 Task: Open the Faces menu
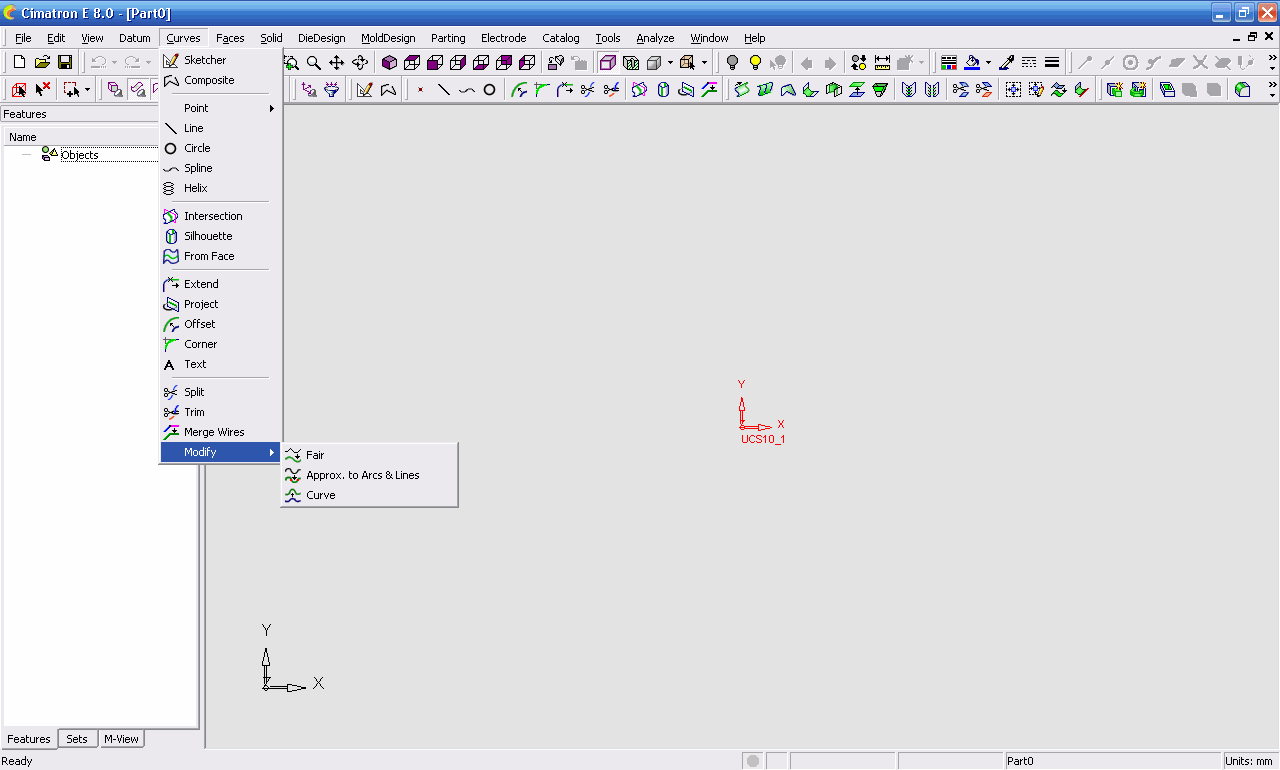(230, 38)
